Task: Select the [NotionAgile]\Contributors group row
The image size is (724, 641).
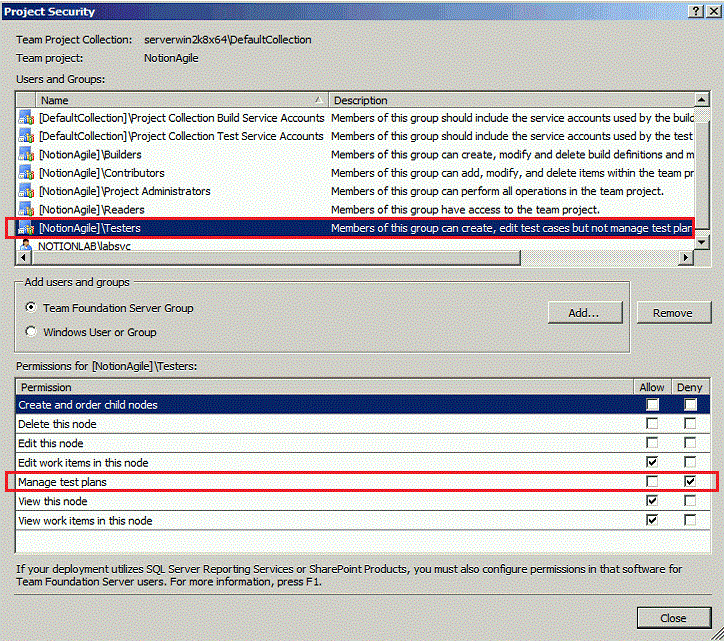Action: click(x=356, y=173)
